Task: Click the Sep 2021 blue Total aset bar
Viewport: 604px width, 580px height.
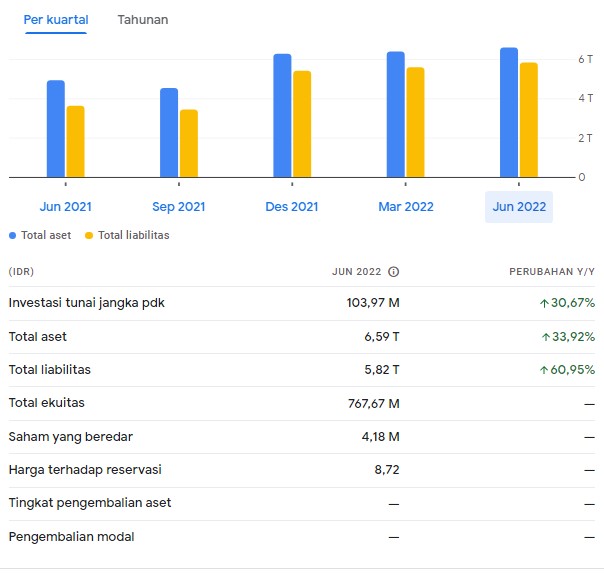Action: pos(169,132)
